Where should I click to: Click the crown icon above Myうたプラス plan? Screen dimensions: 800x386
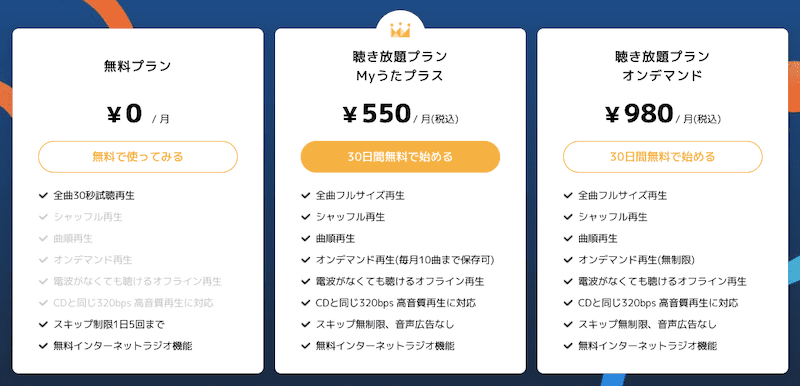401,30
